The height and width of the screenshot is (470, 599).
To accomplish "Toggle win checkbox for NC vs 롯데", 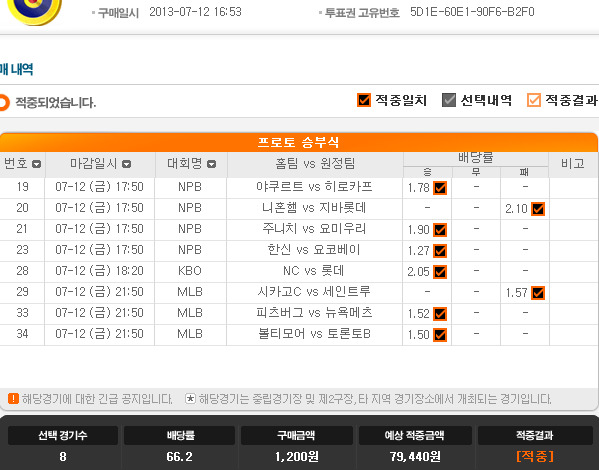I will pyautogui.click(x=440, y=272).
